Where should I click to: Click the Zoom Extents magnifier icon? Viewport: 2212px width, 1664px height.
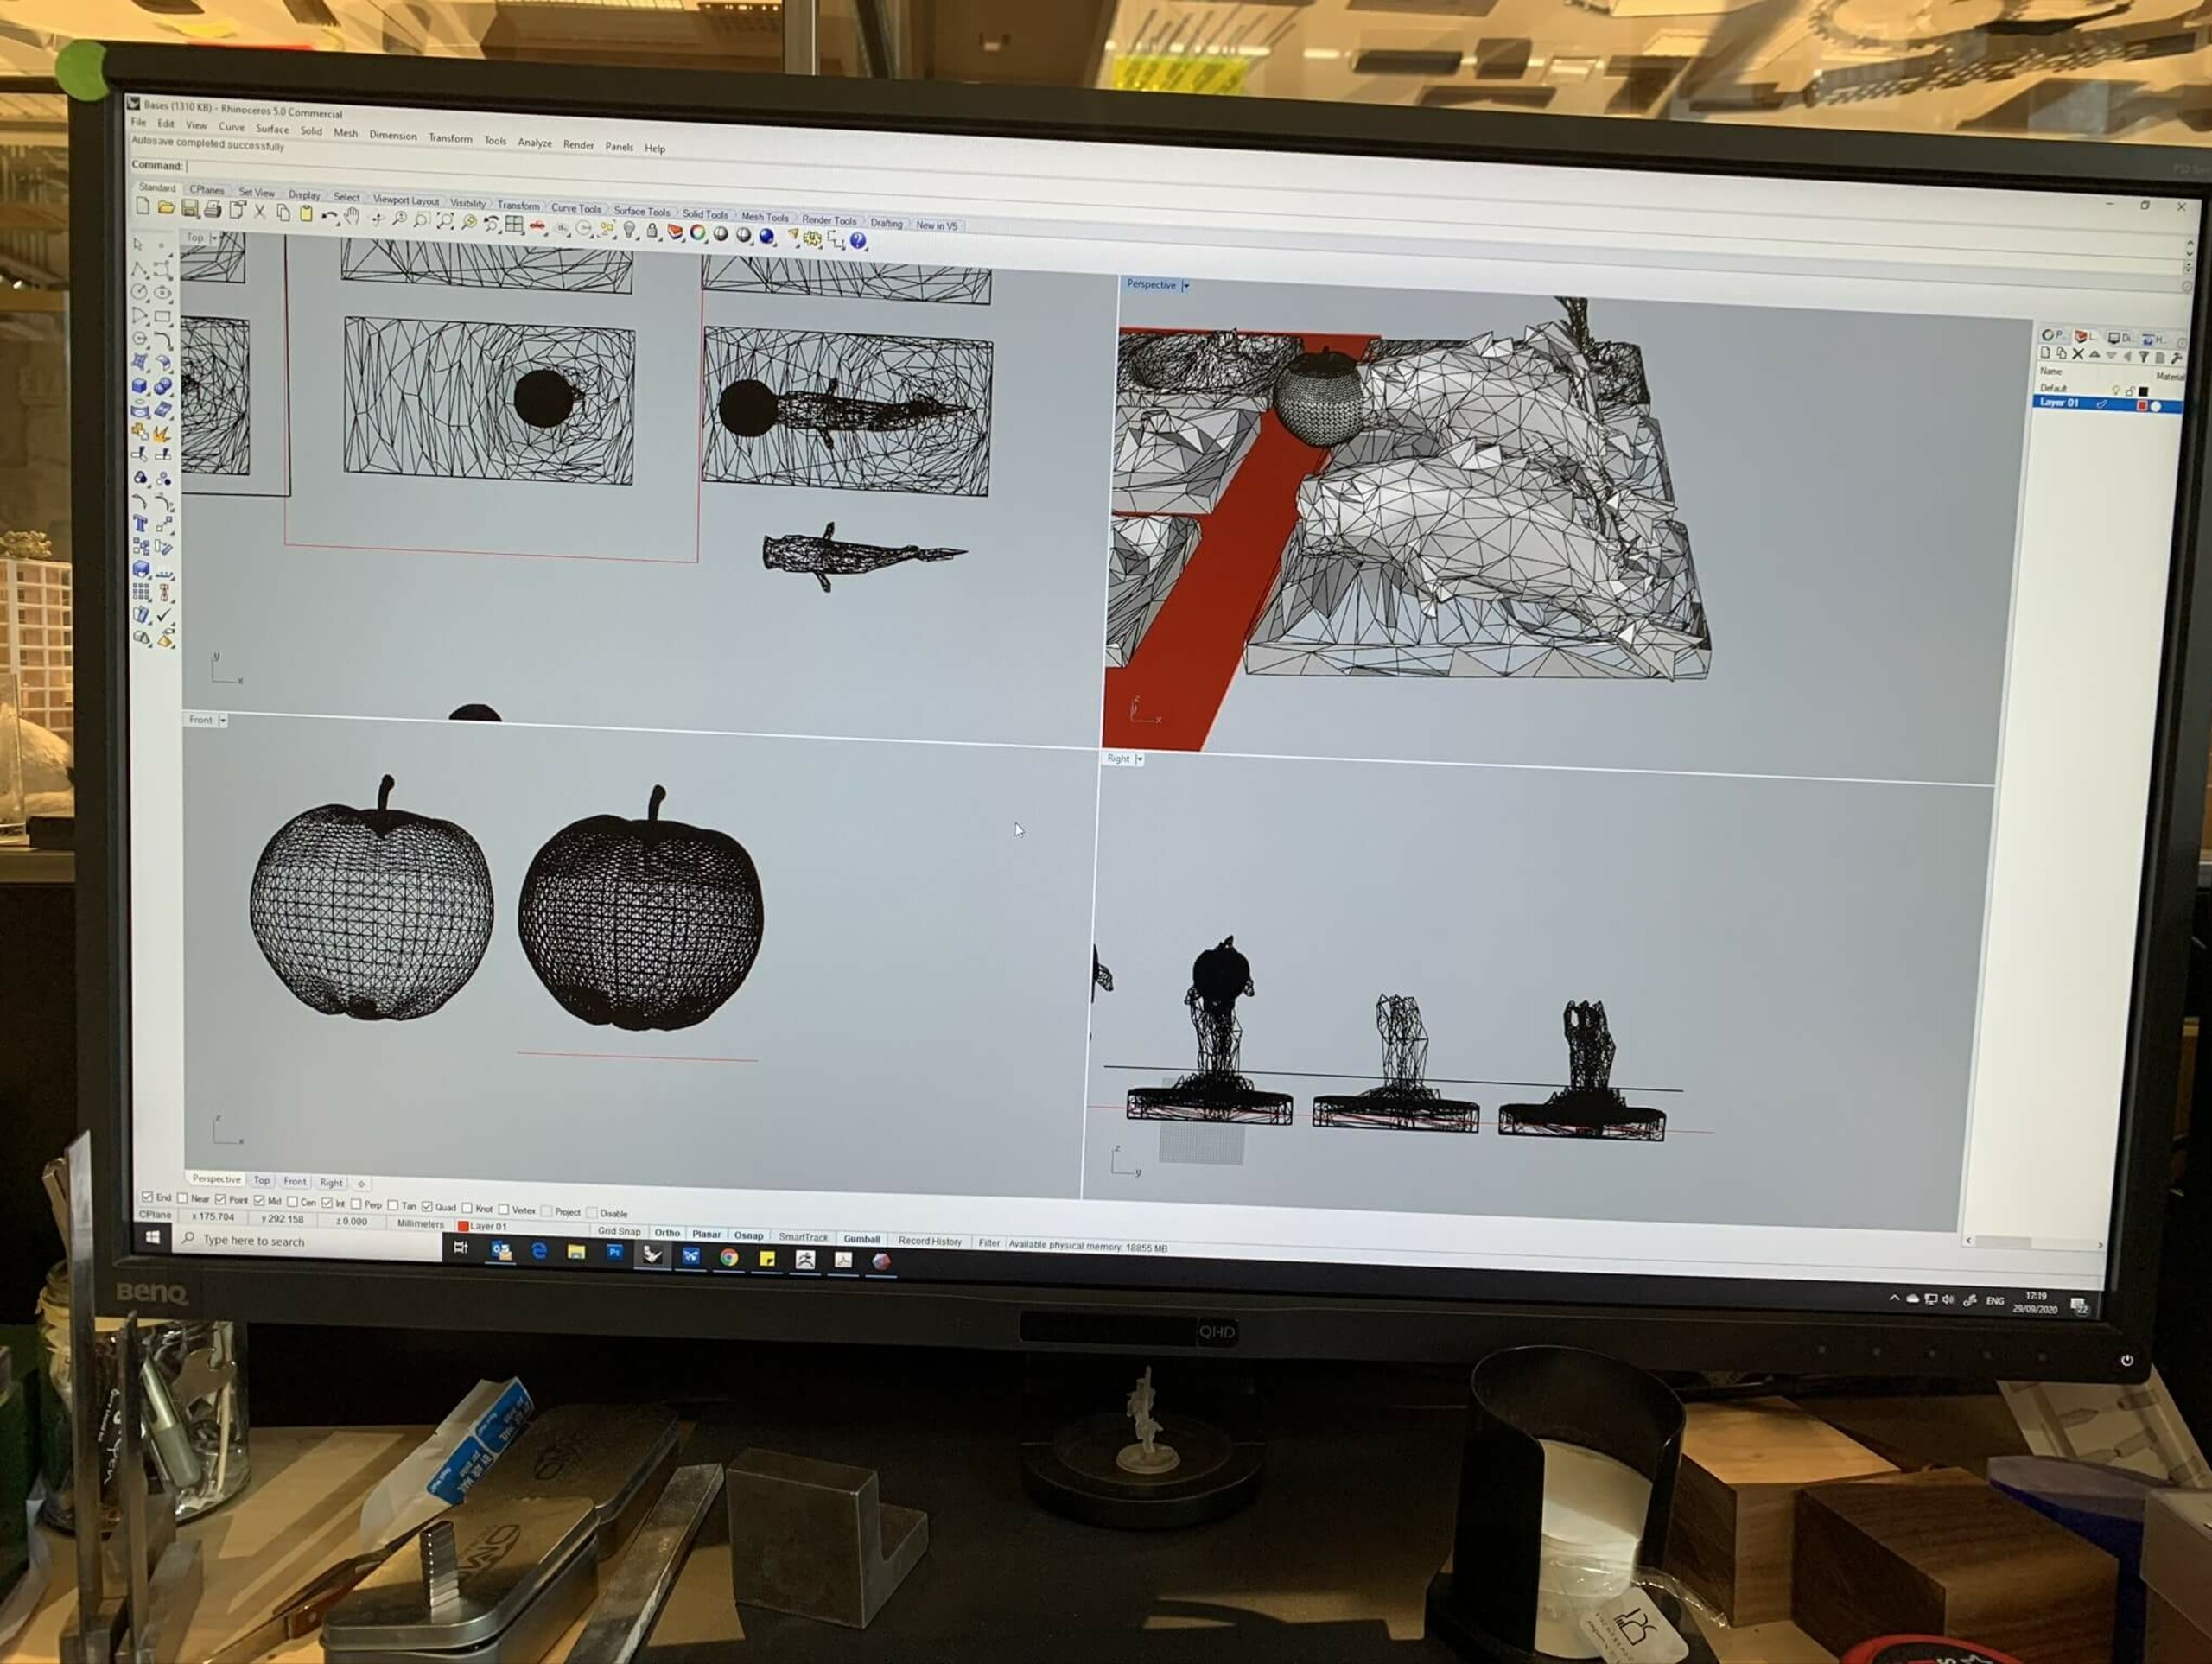(445, 220)
